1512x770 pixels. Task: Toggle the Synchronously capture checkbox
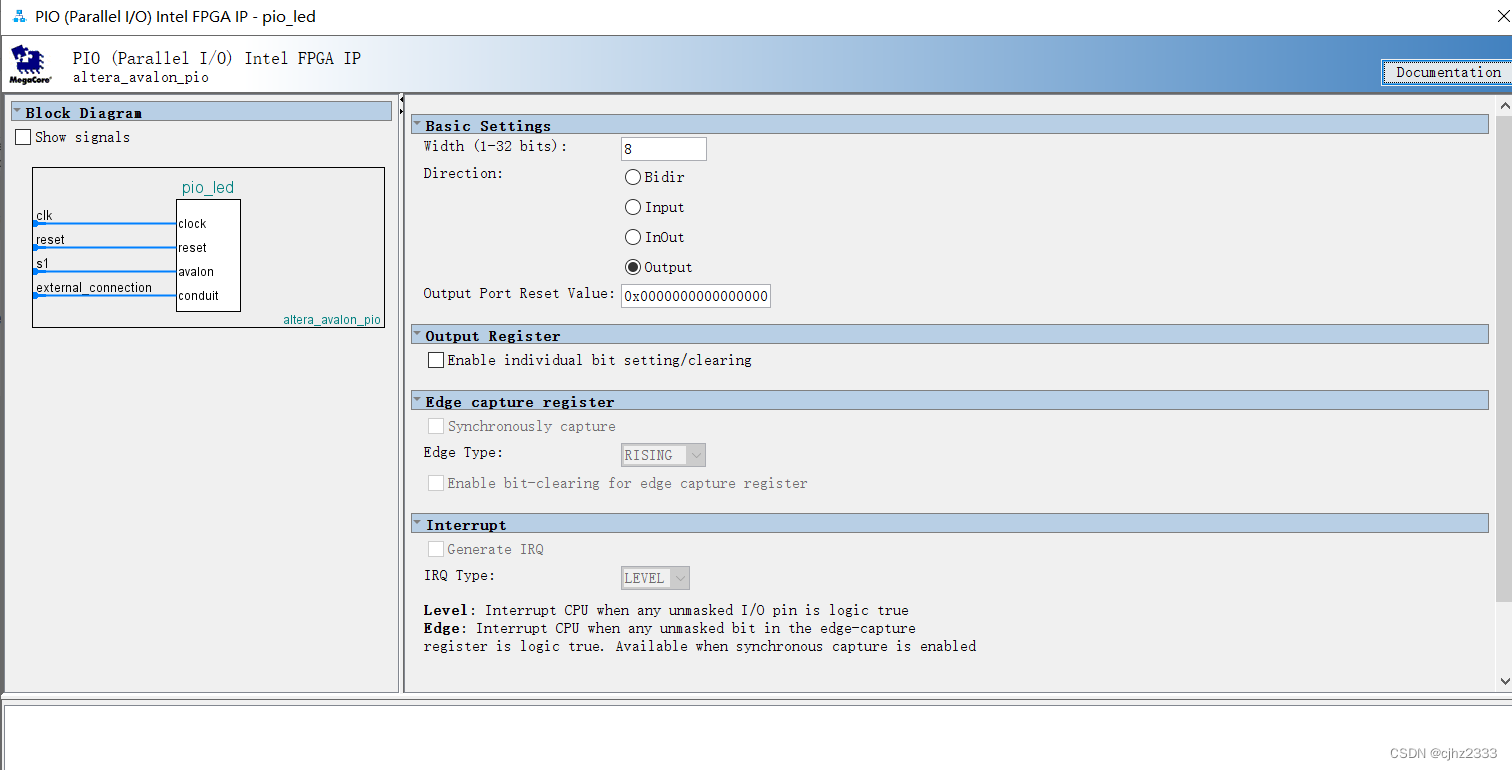point(436,426)
